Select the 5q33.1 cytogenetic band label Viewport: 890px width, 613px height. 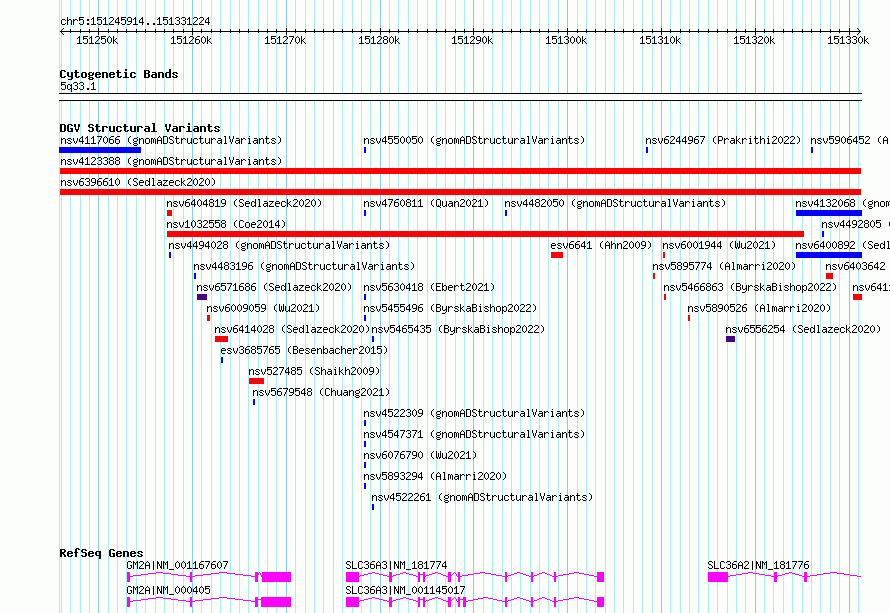78,86
